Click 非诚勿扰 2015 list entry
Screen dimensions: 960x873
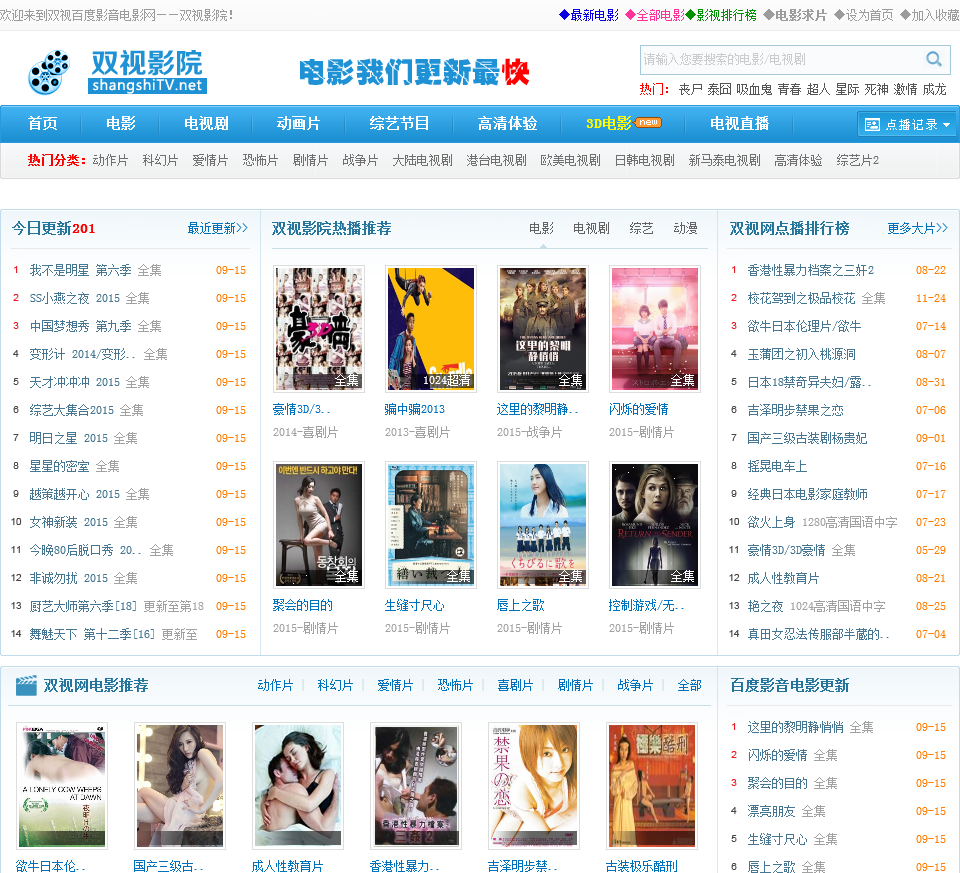pos(69,578)
